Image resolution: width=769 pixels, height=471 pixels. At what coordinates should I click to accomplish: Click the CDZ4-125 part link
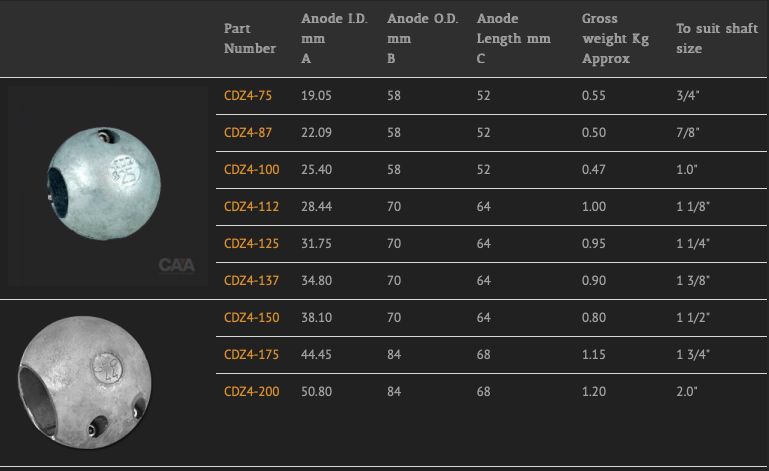(x=252, y=244)
